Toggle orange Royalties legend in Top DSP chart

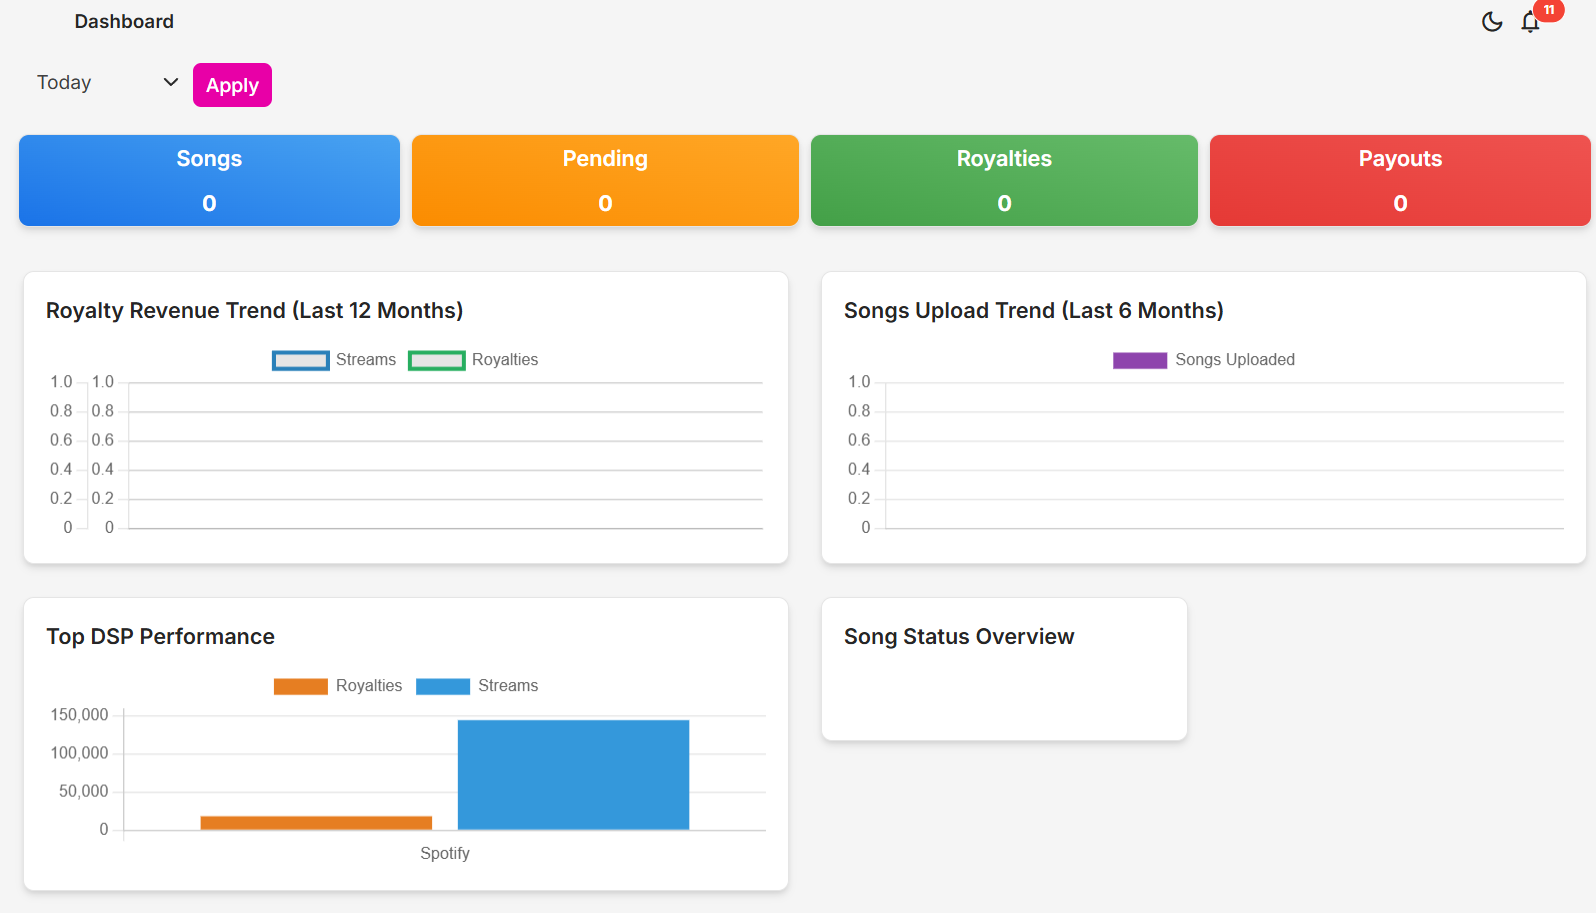(x=338, y=686)
